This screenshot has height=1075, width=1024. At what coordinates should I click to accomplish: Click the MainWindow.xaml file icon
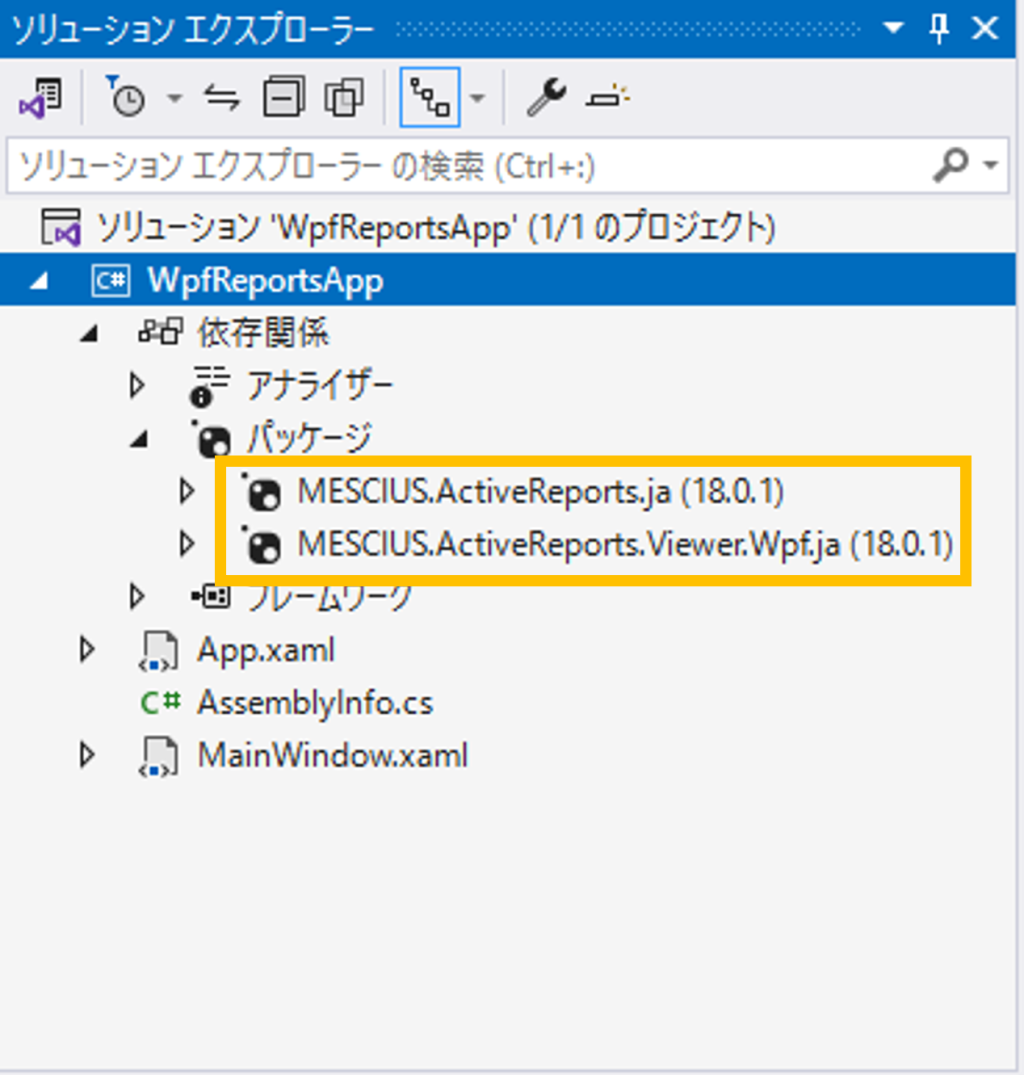(x=159, y=757)
